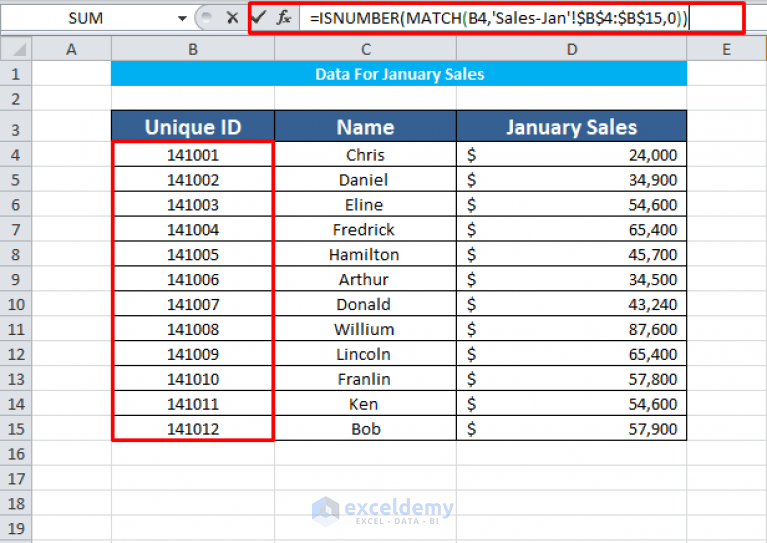
Task: Click the name cell 'Fredrick'
Action: (365, 229)
